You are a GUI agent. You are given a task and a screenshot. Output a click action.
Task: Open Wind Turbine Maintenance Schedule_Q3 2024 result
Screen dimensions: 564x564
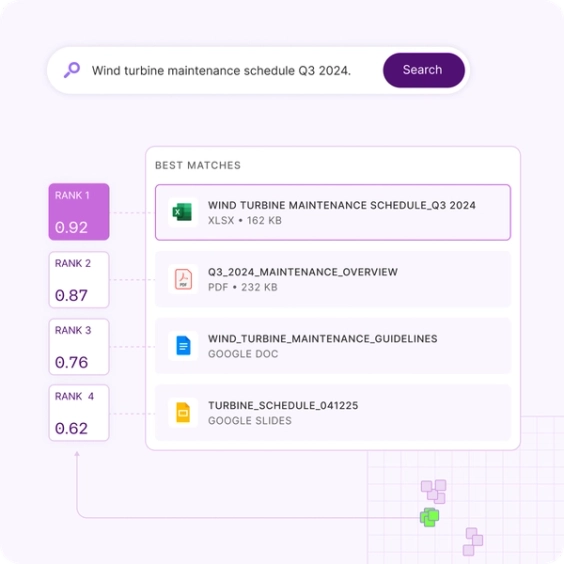(333, 212)
